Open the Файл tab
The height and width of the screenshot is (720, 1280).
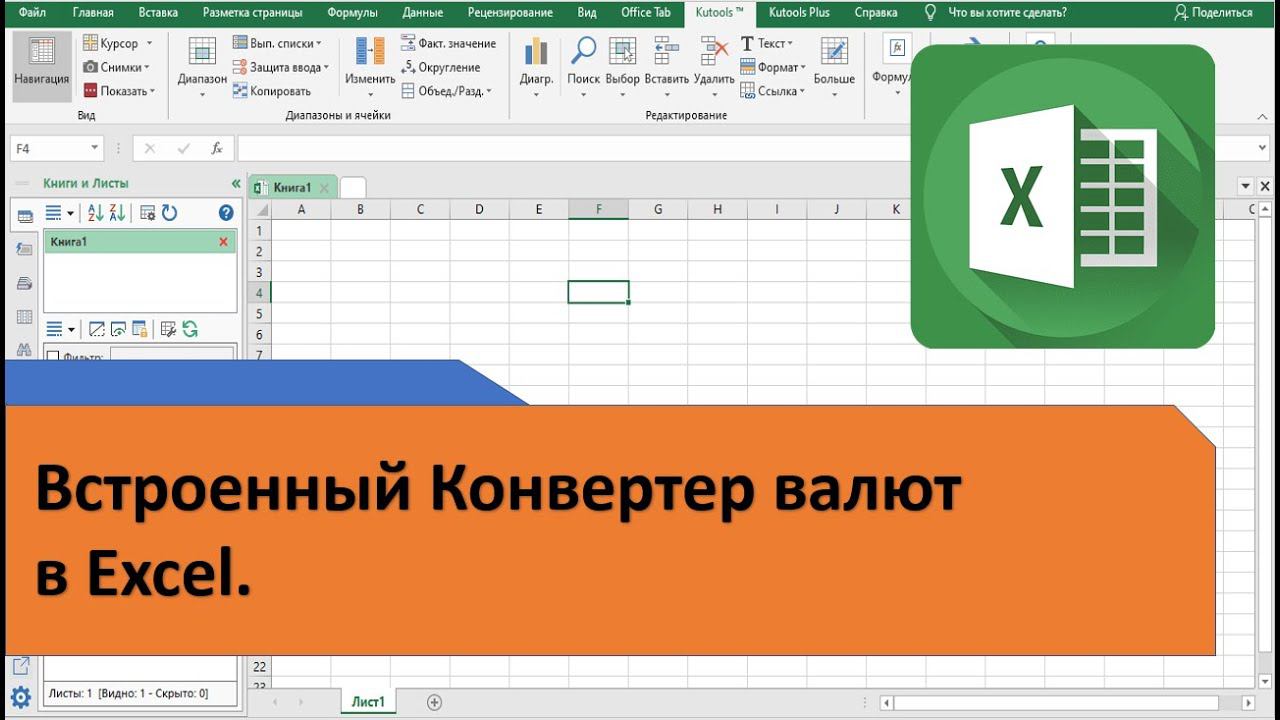point(32,13)
